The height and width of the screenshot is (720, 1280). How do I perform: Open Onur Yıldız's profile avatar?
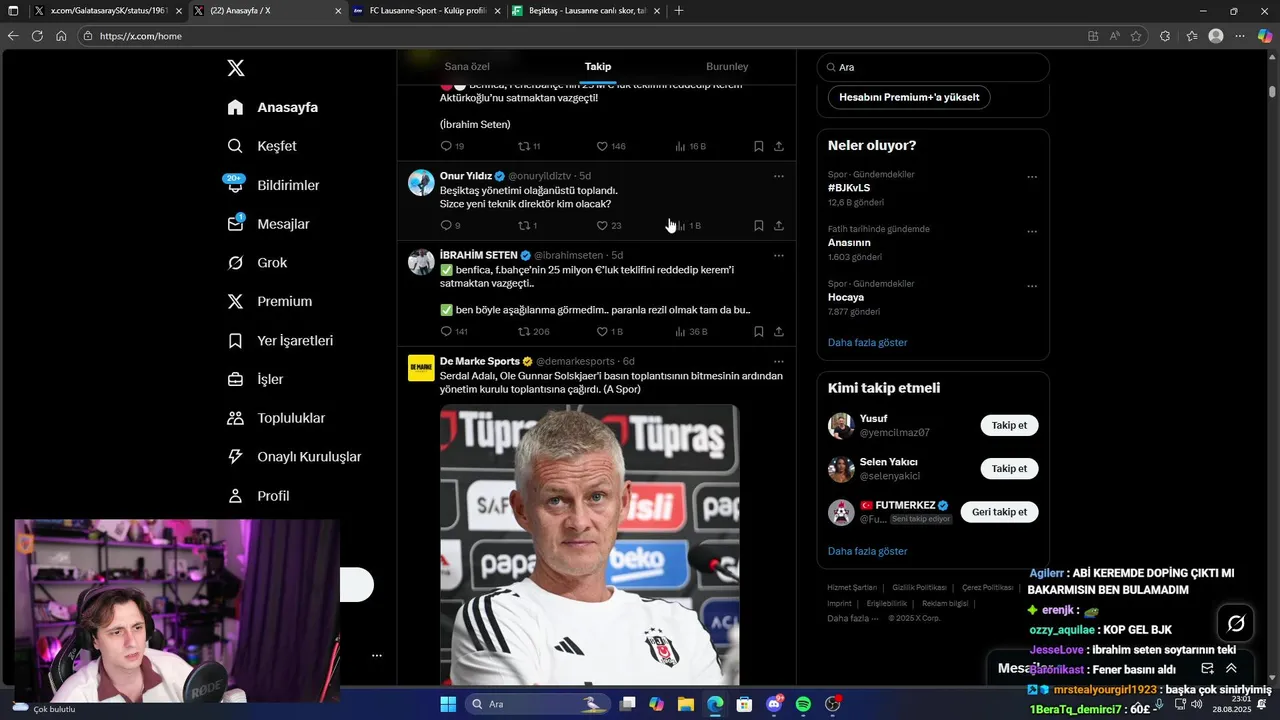coord(421,182)
